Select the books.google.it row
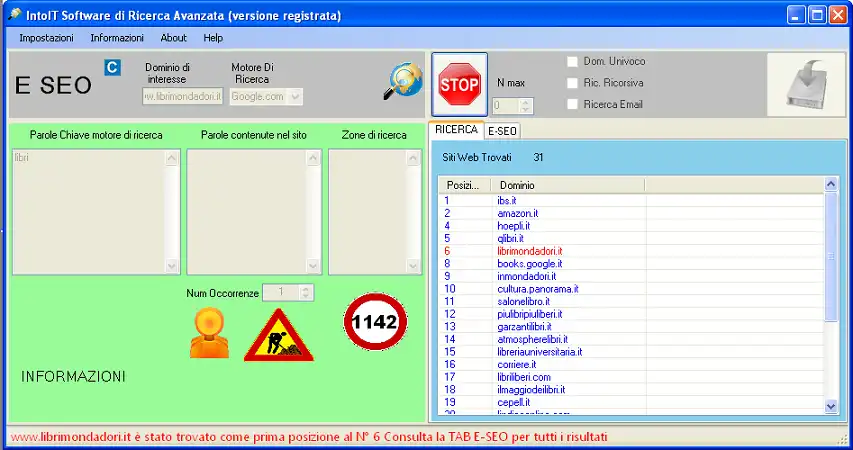 631,264
